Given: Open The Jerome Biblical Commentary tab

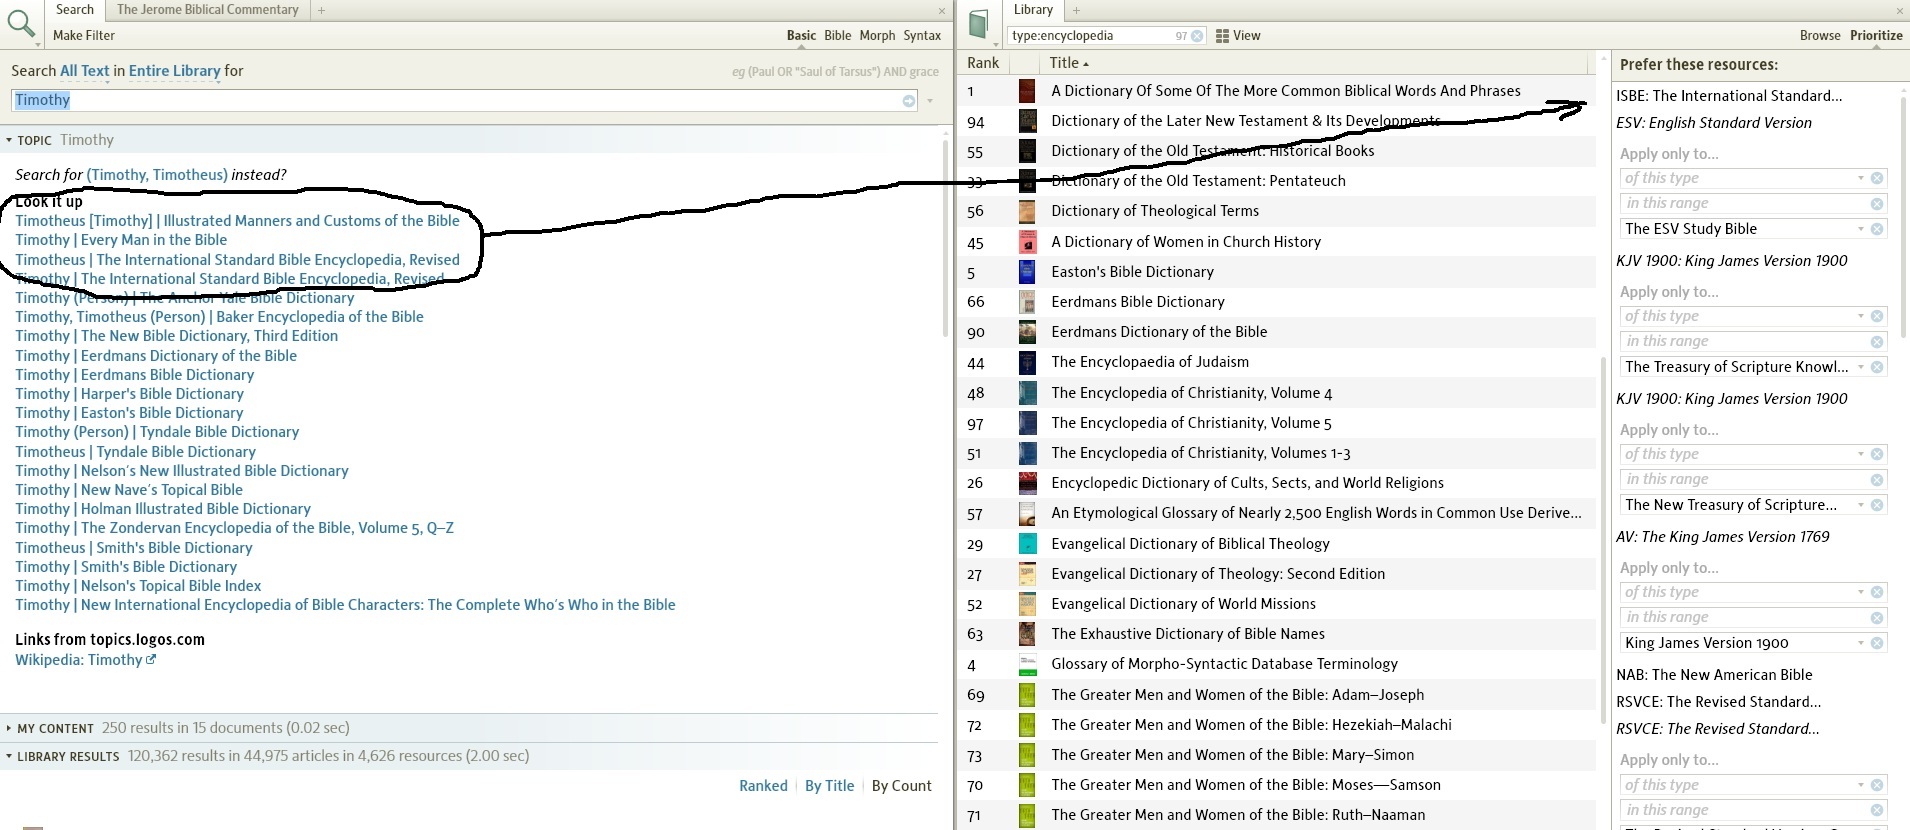Looking at the screenshot, I should pos(208,10).
